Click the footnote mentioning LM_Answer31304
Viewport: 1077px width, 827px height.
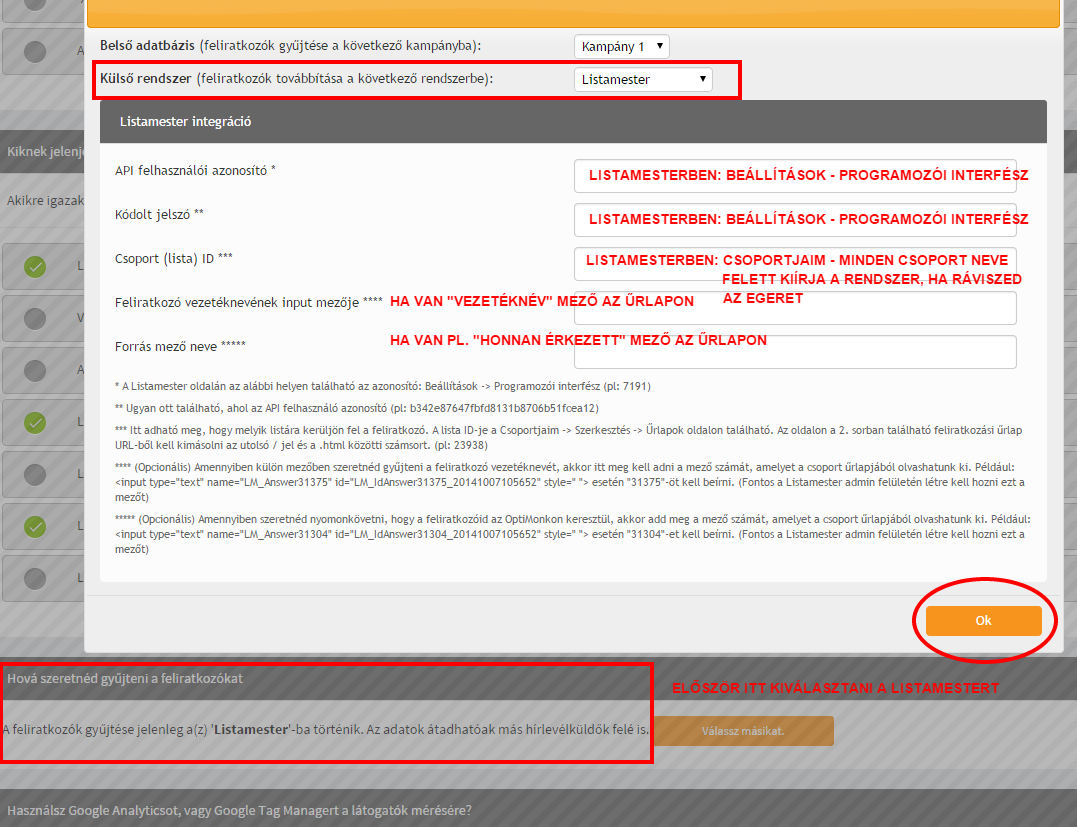click(x=573, y=534)
